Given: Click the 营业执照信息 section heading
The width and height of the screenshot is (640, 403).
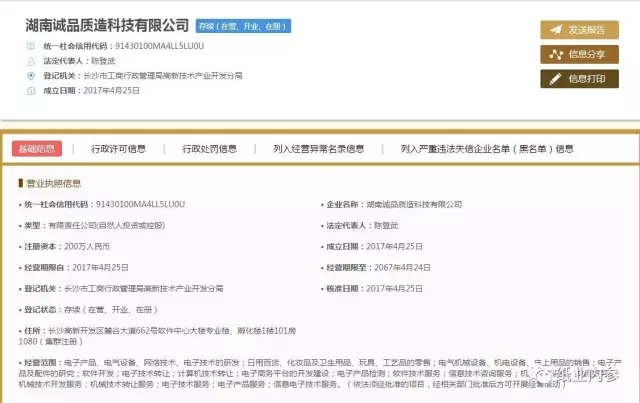Looking at the screenshot, I should point(53,183).
